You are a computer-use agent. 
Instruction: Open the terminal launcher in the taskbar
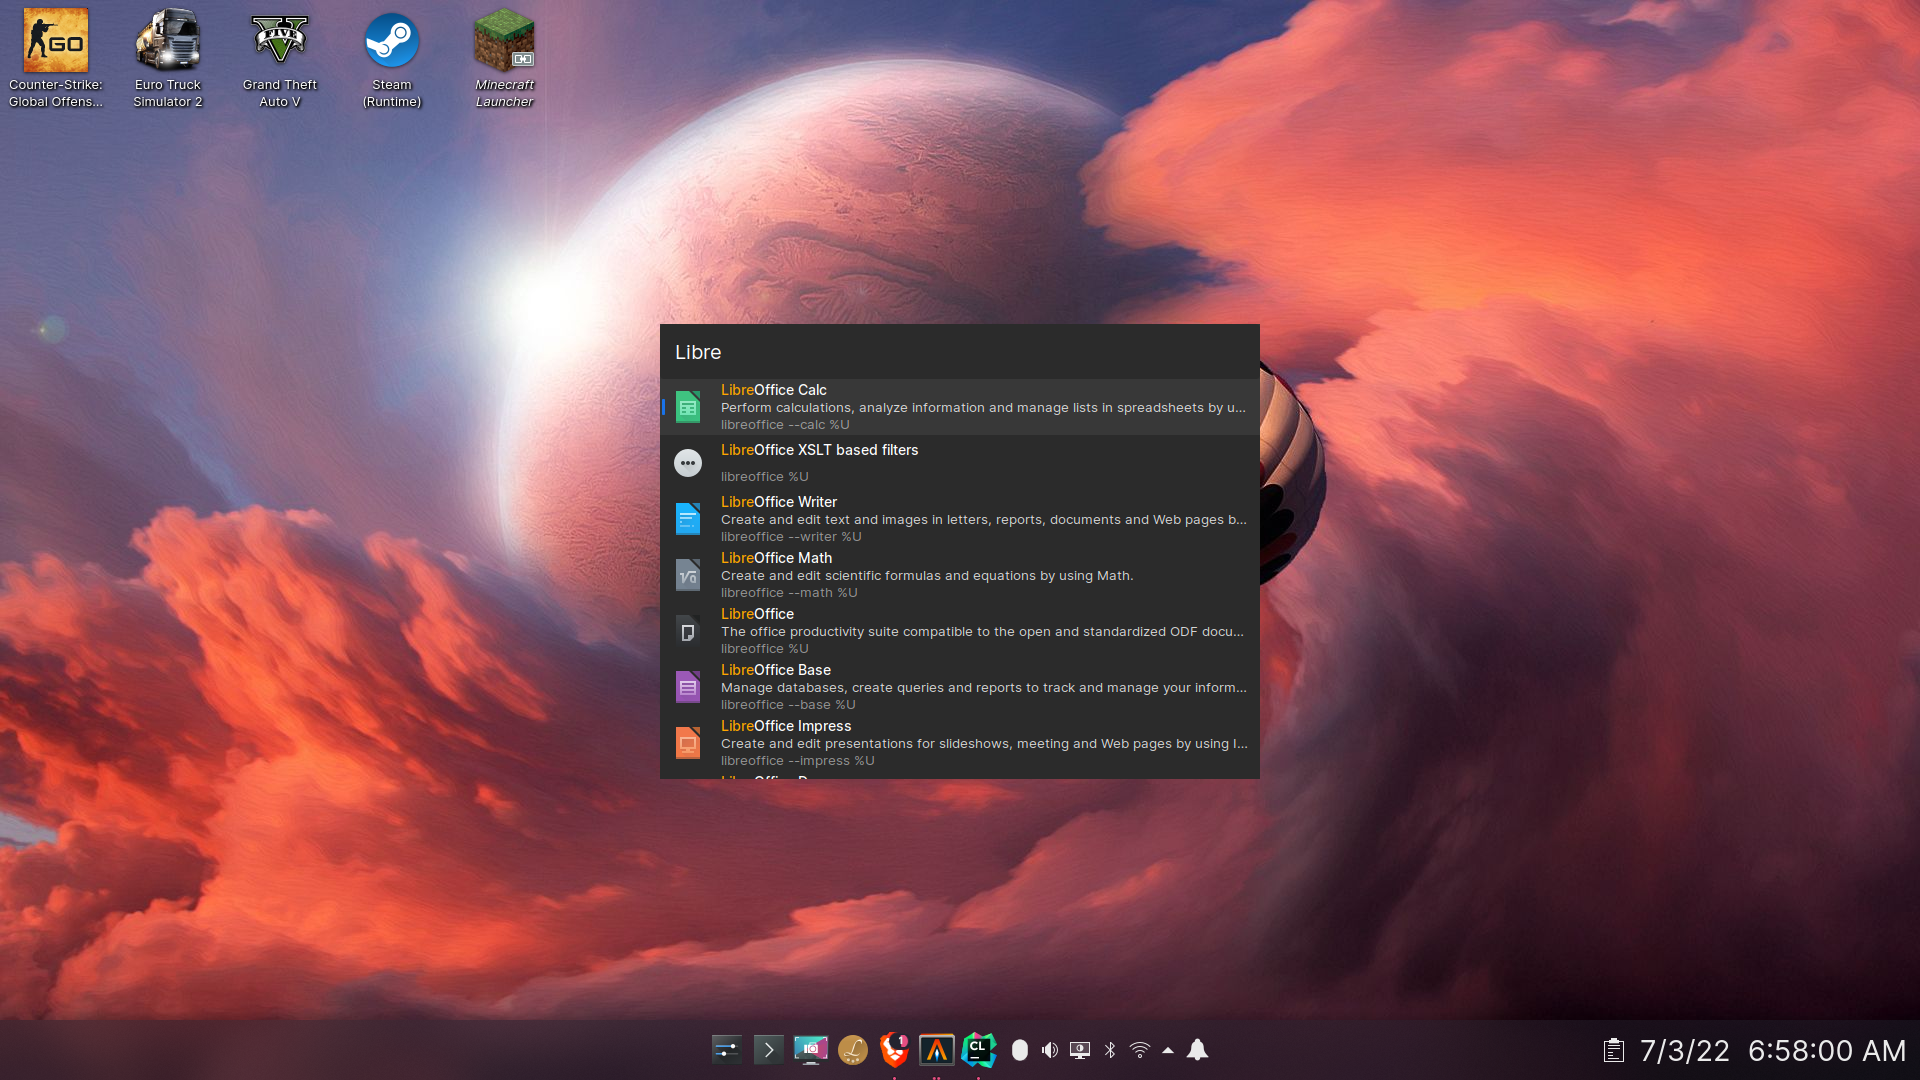coord(769,1050)
